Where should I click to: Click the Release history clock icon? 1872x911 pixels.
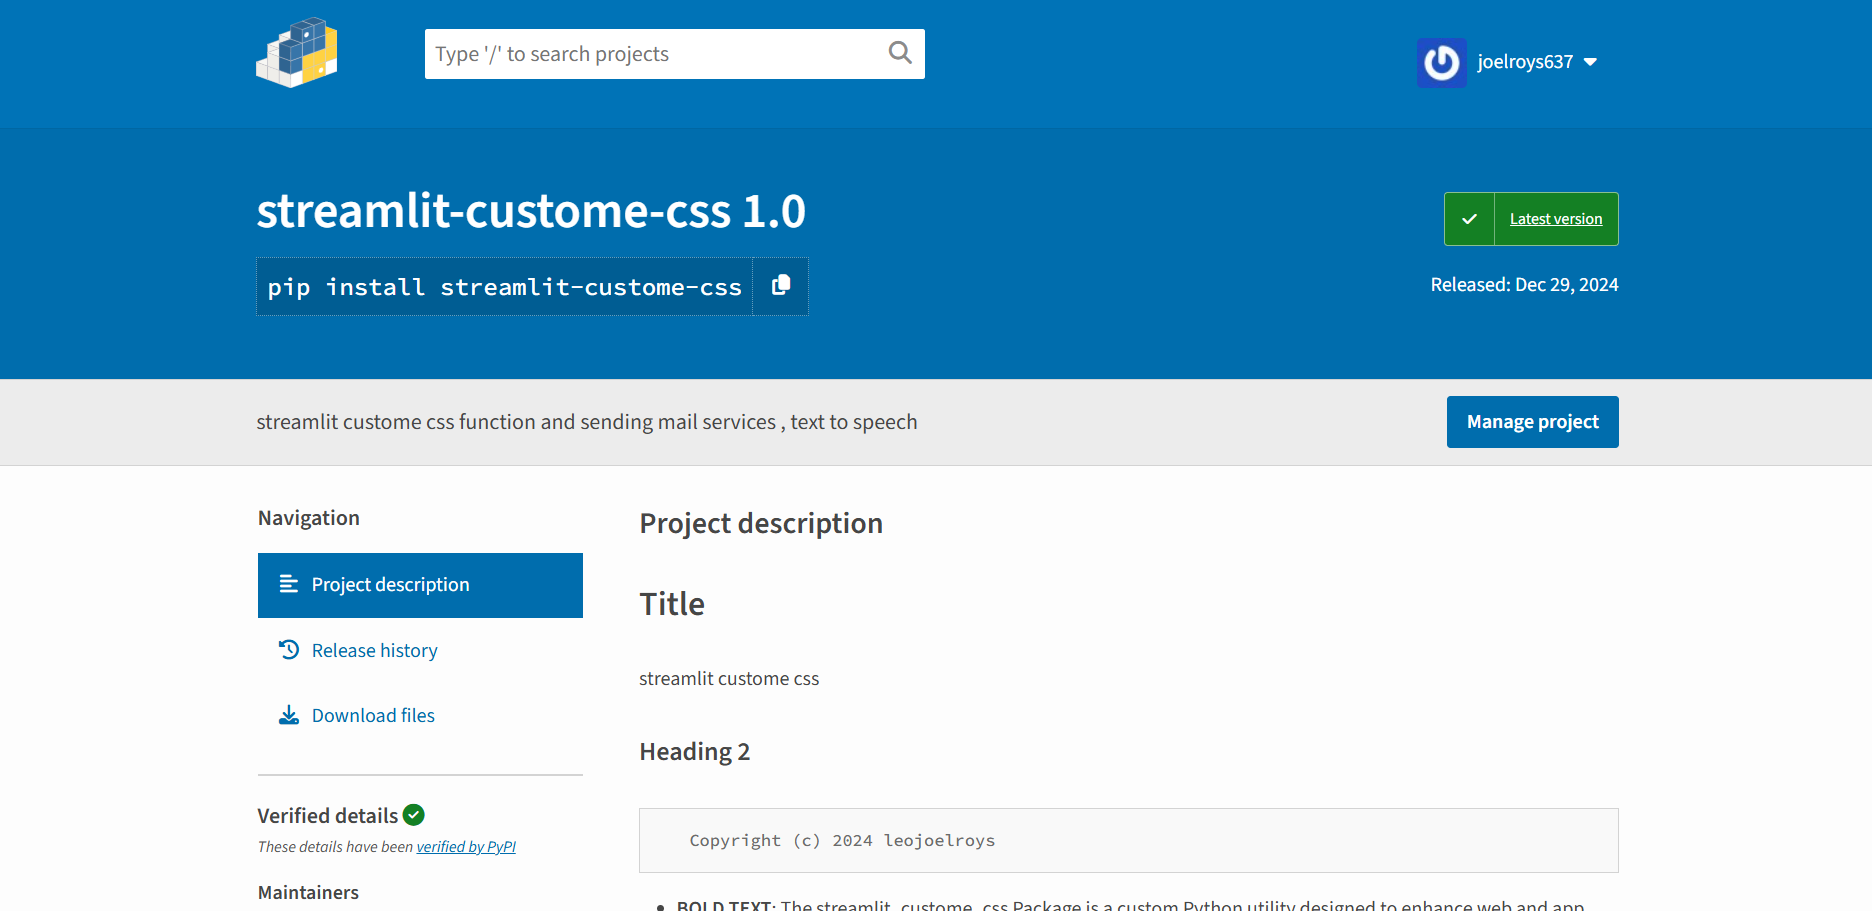[289, 650]
